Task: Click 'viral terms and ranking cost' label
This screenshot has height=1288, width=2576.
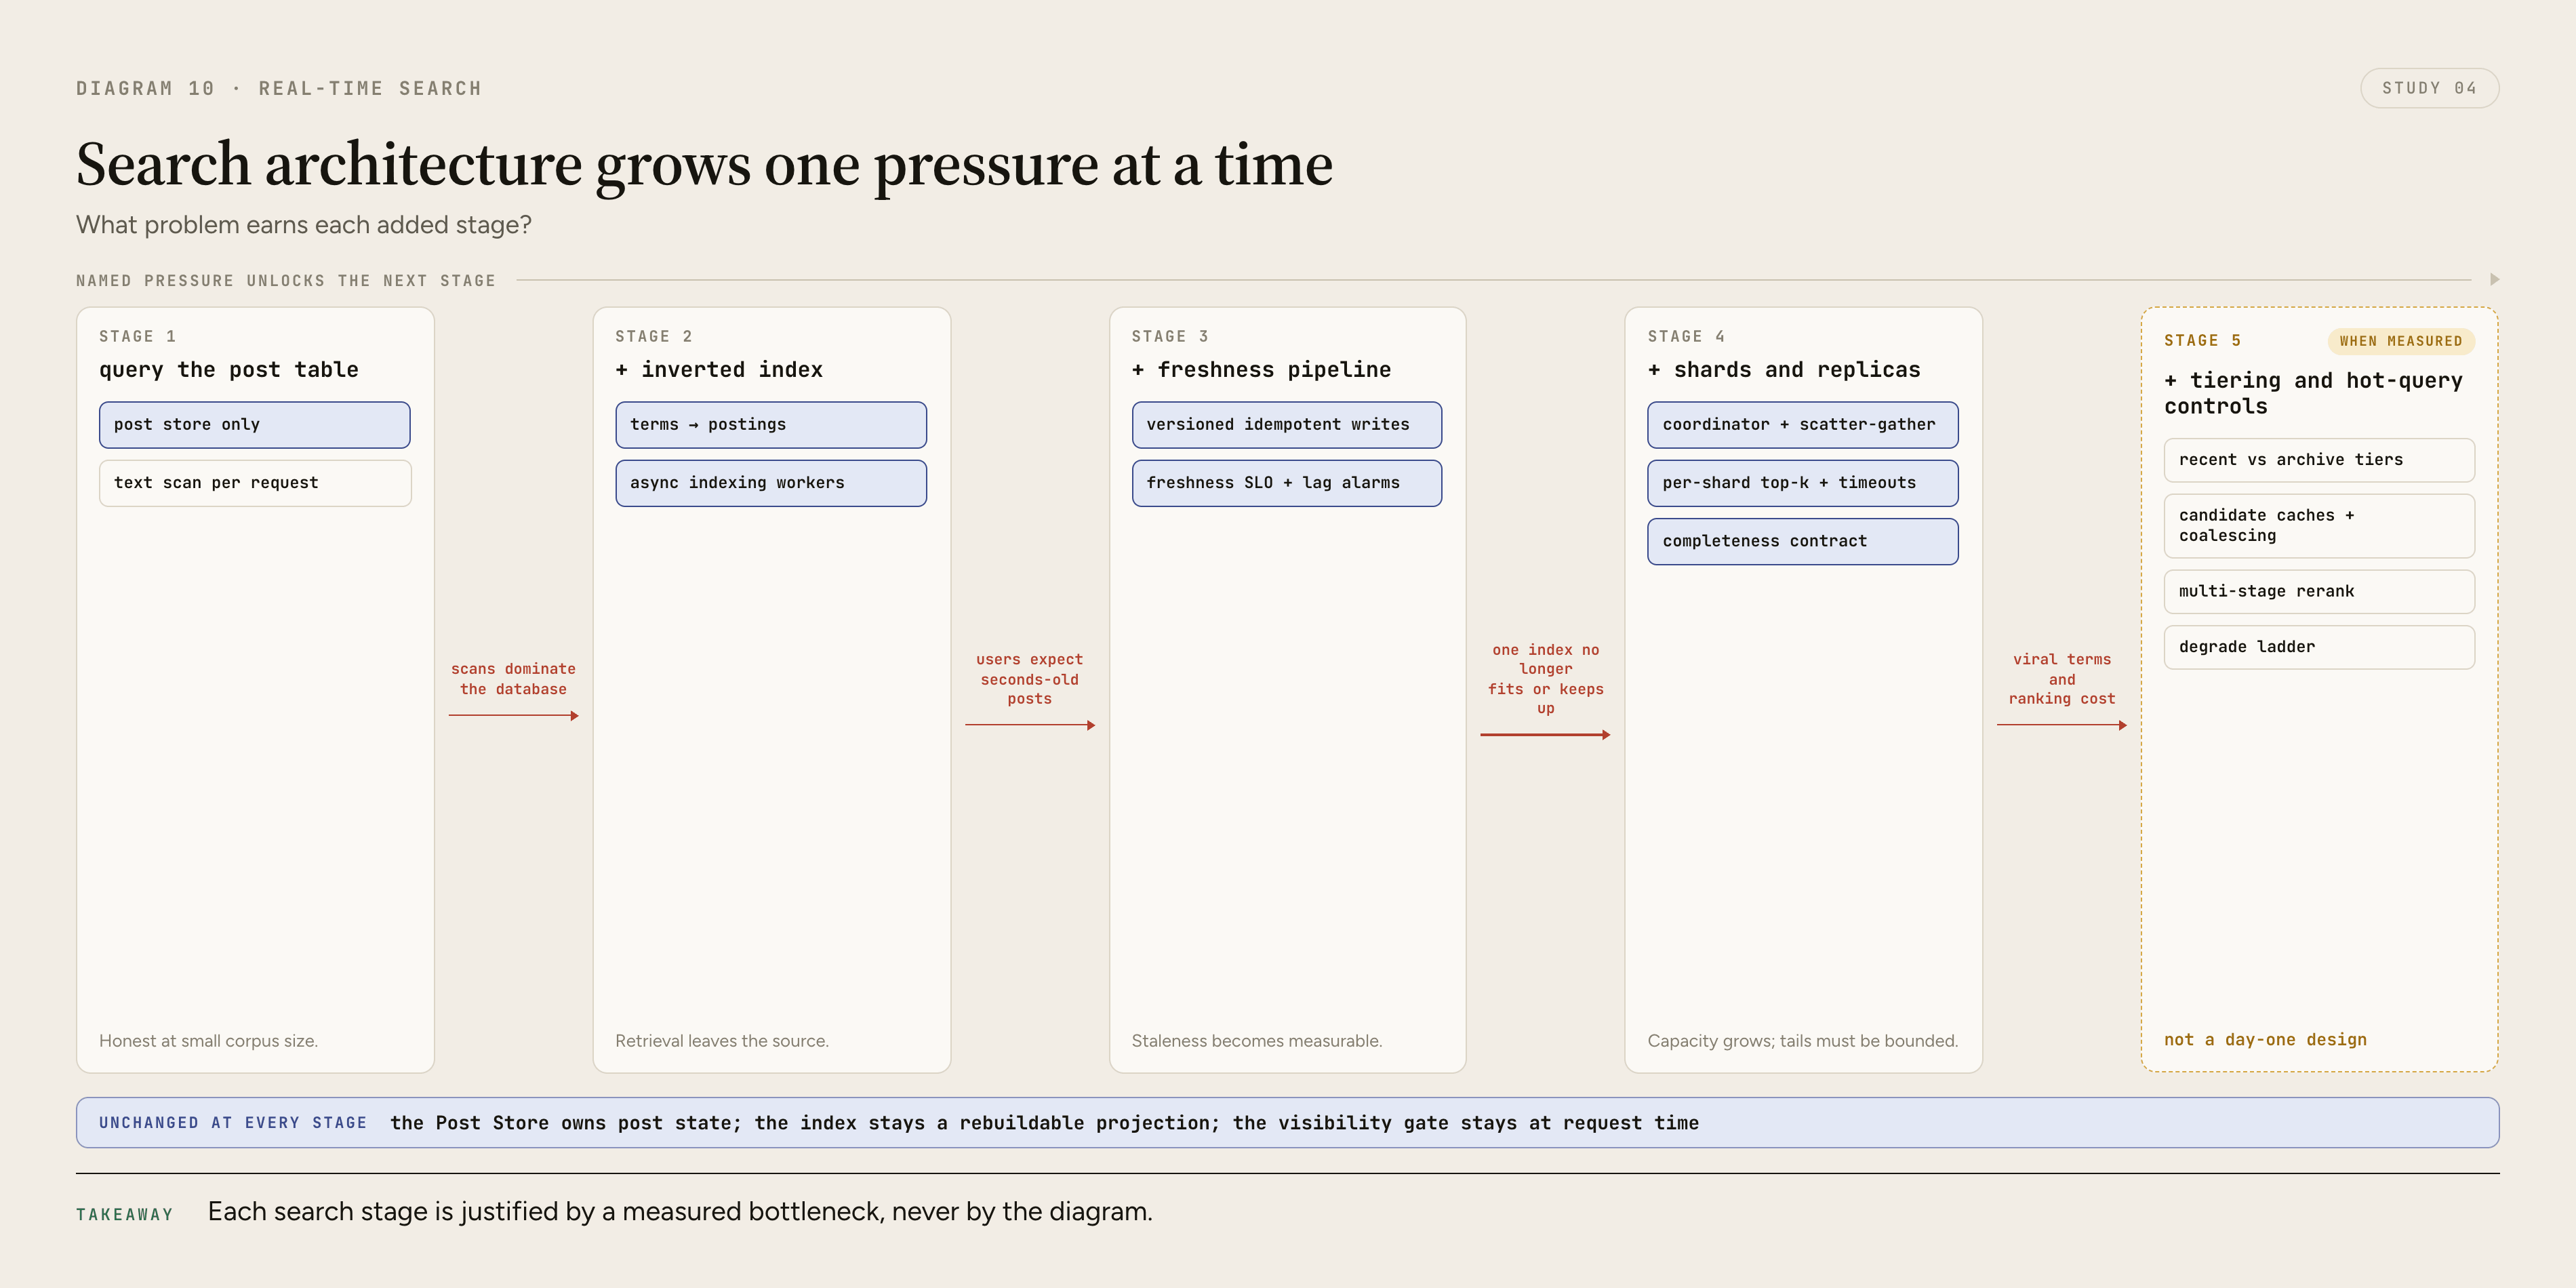Action: click(2061, 679)
